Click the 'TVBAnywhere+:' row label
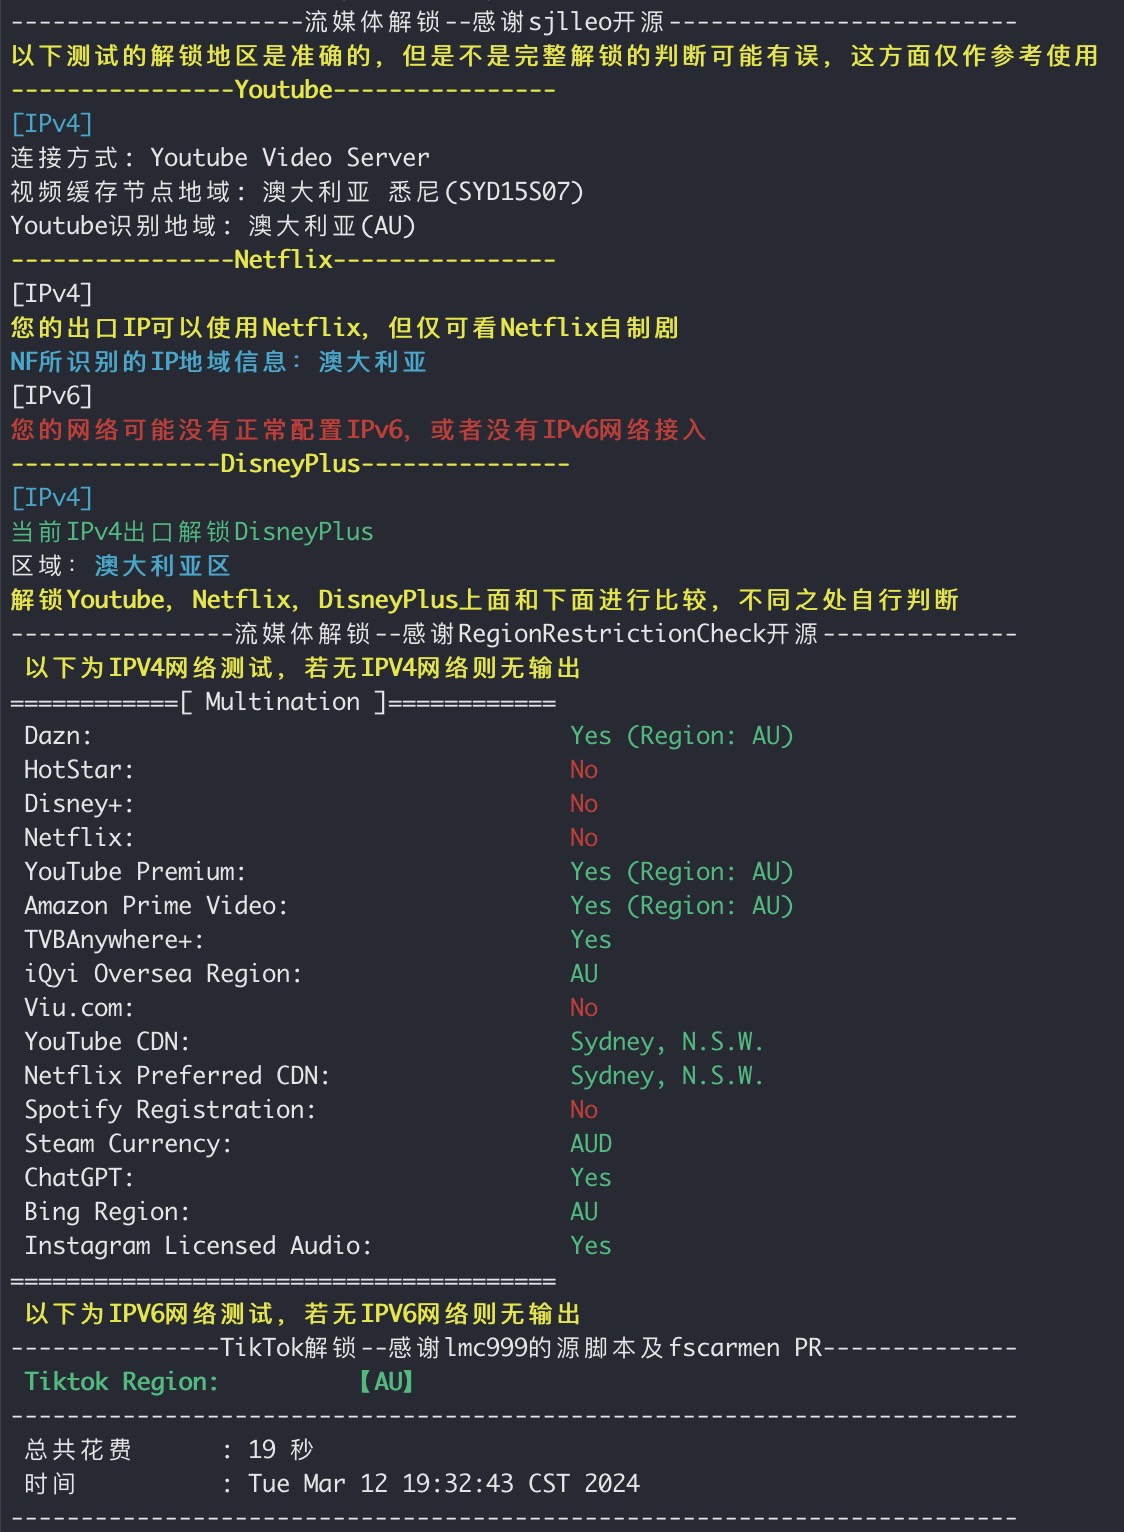This screenshot has height=1532, width=1124. [x=114, y=940]
